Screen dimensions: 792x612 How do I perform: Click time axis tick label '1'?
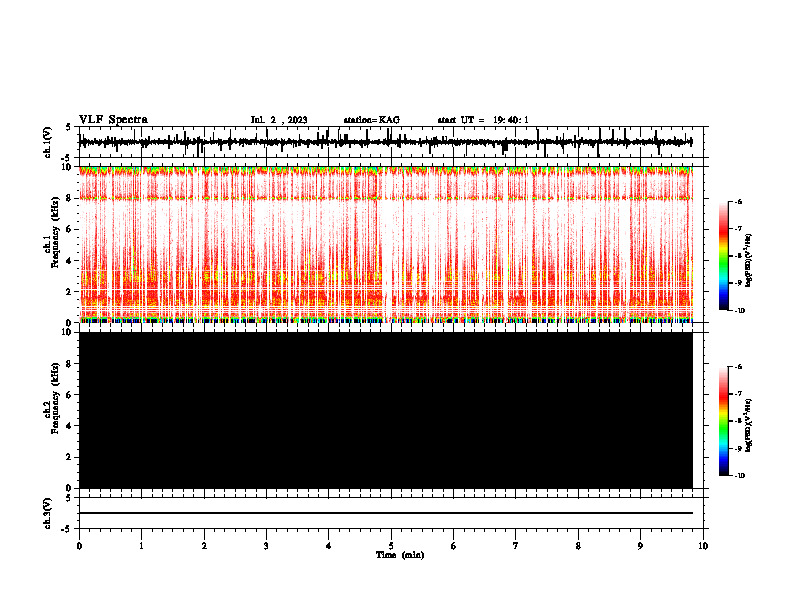[x=141, y=546]
